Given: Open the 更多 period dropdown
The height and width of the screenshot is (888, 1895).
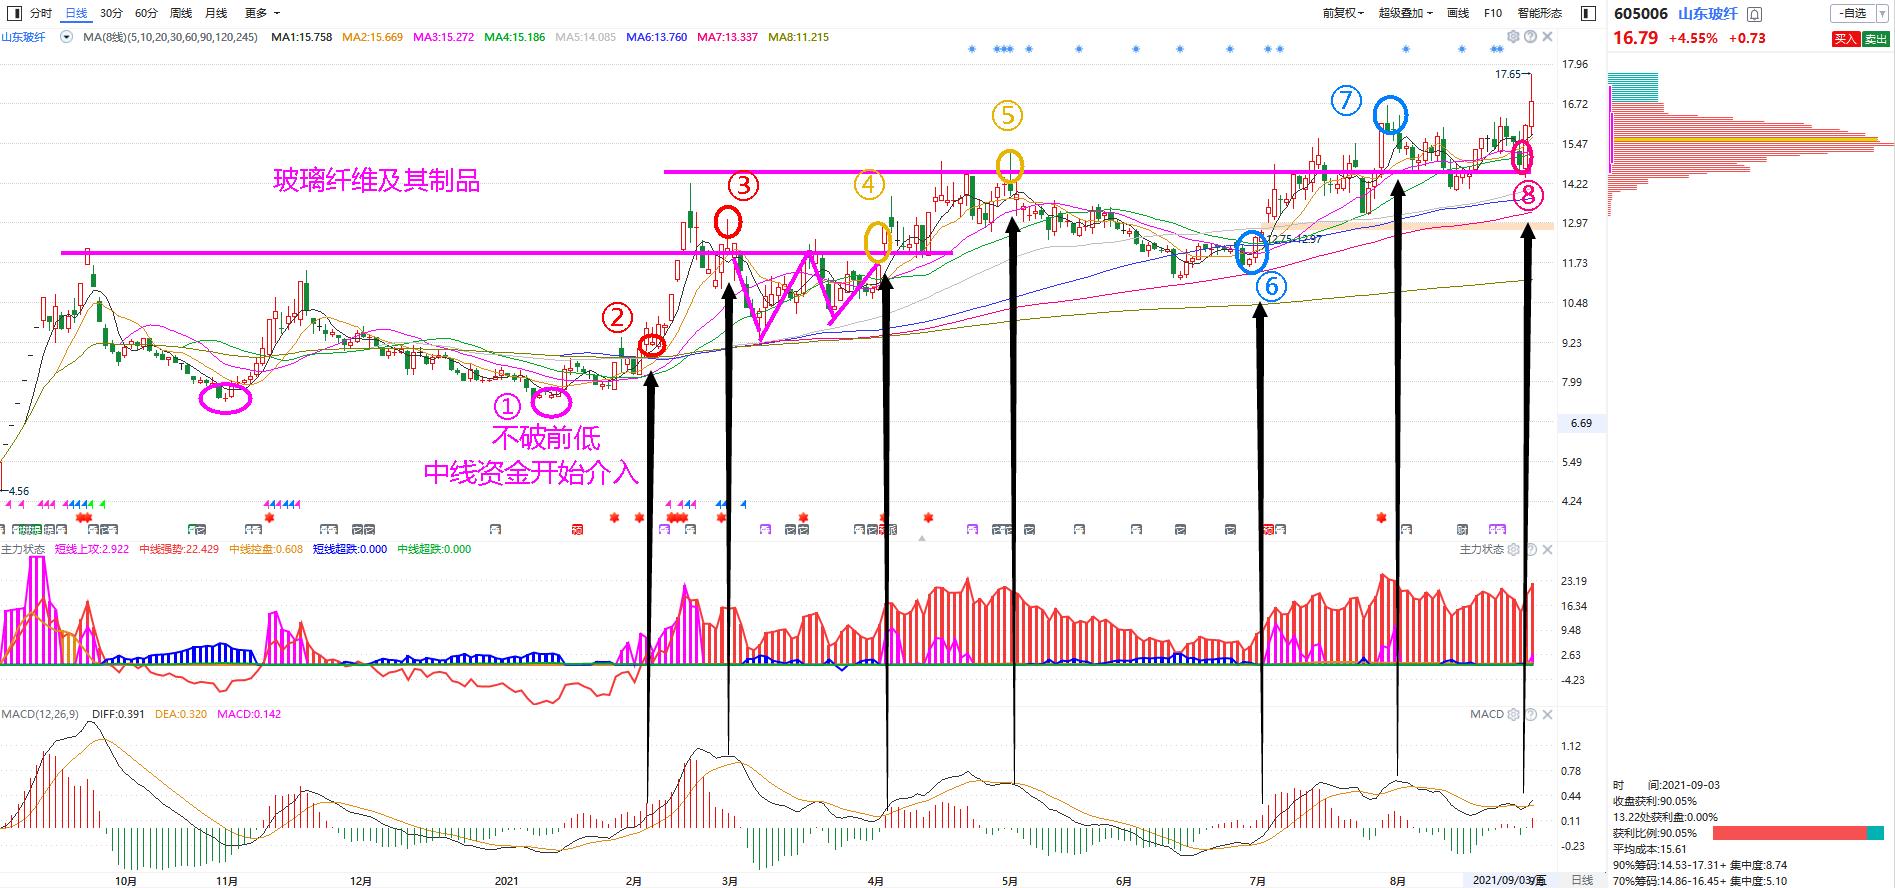Looking at the screenshot, I should [262, 13].
